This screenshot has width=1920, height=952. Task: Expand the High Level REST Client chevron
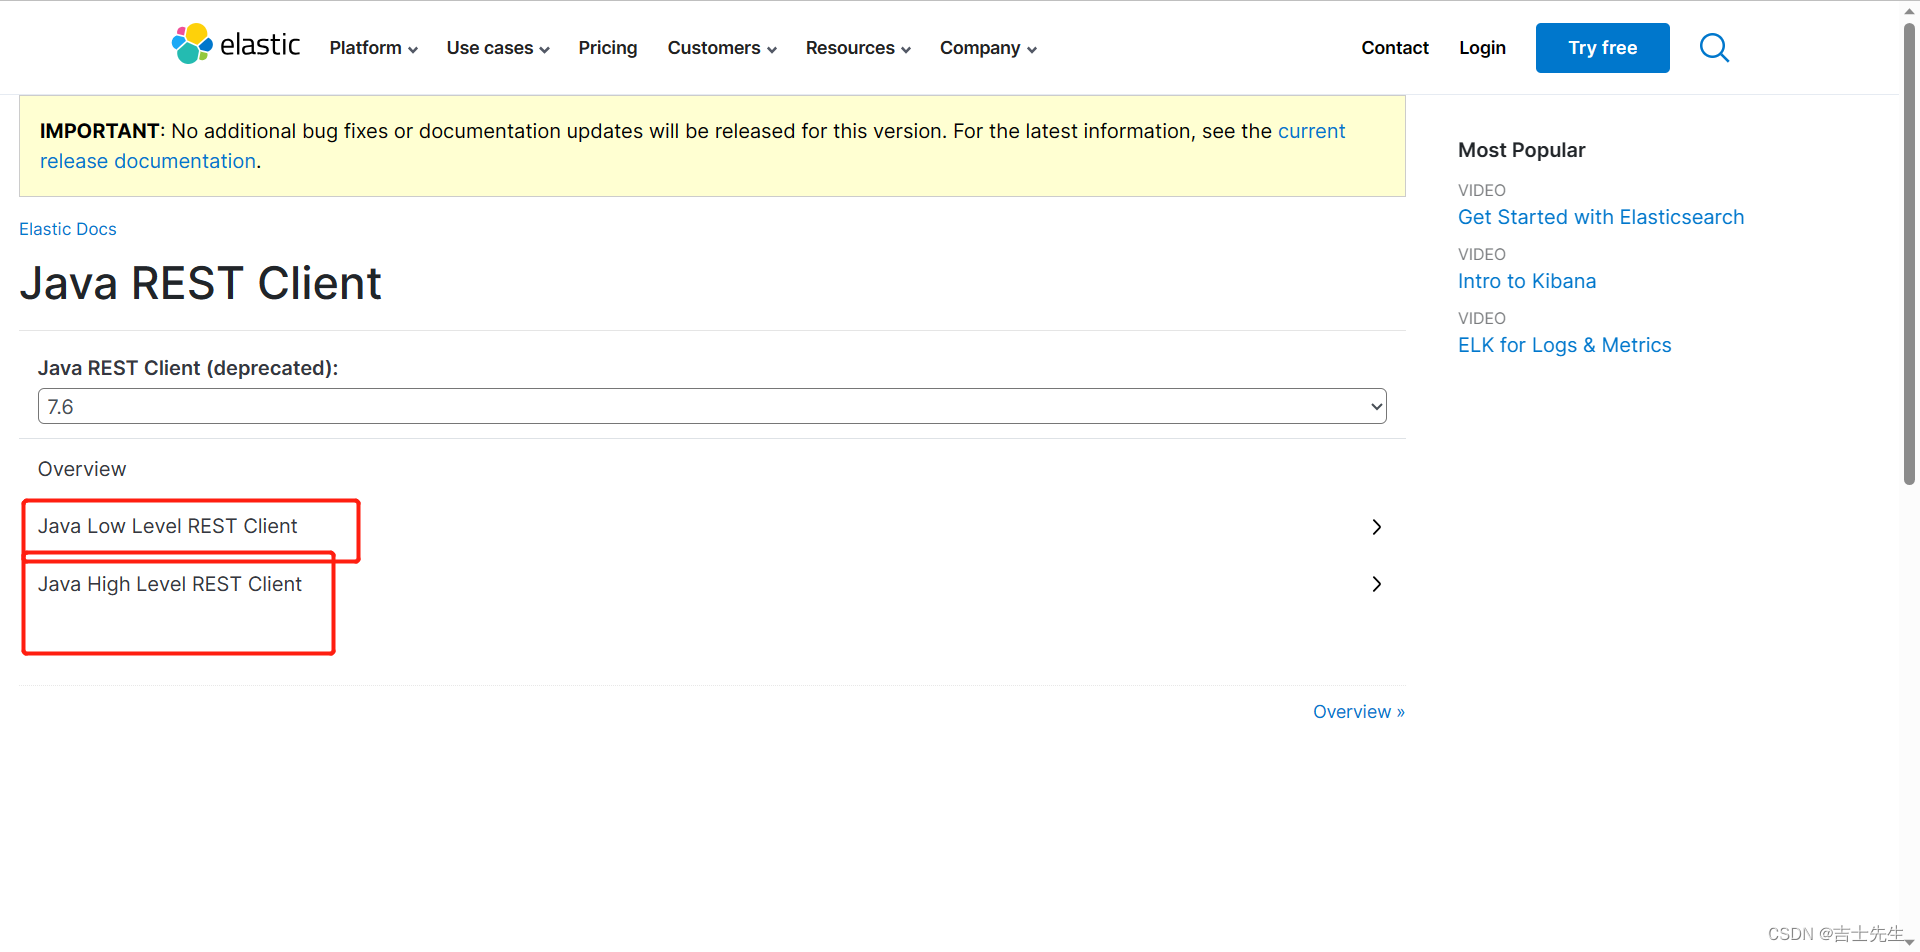click(x=1377, y=584)
